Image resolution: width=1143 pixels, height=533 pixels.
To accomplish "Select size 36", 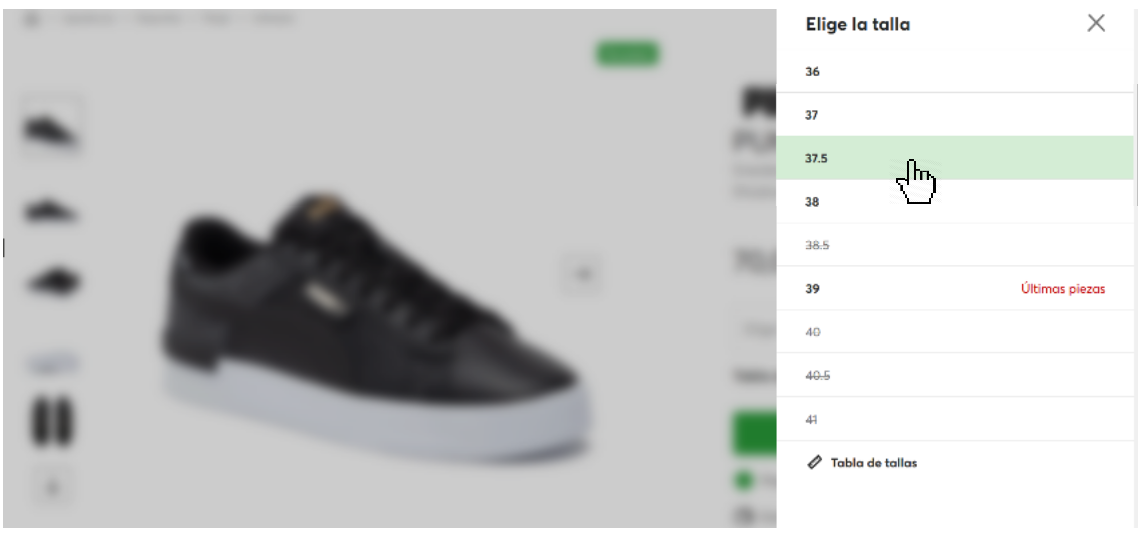I will tap(955, 71).
